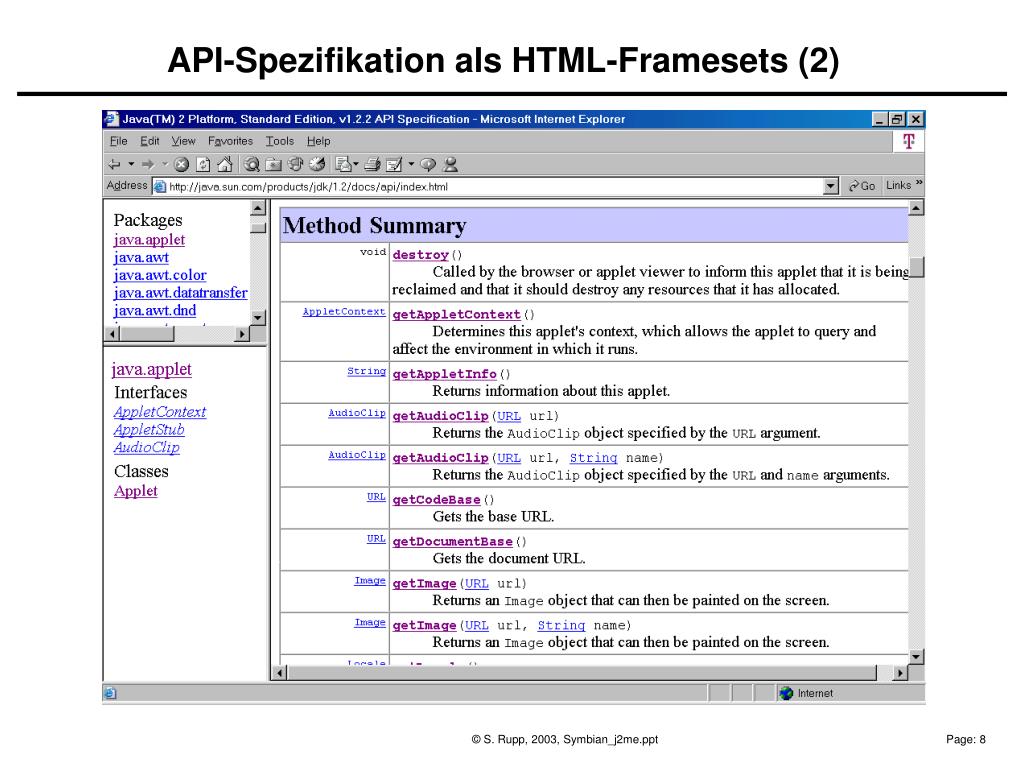Open the getAppletContext method link
This screenshot has width=1024, height=768.
456,314
